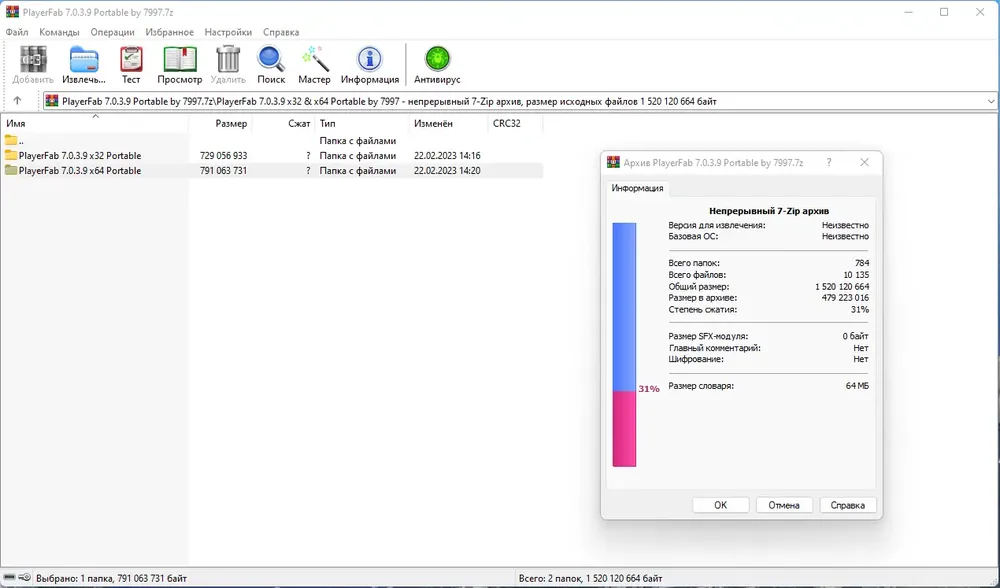This screenshot has height=588, width=1000.
Task: Click 'Размер словаря' value 64 МБ
Action: pos(857,386)
